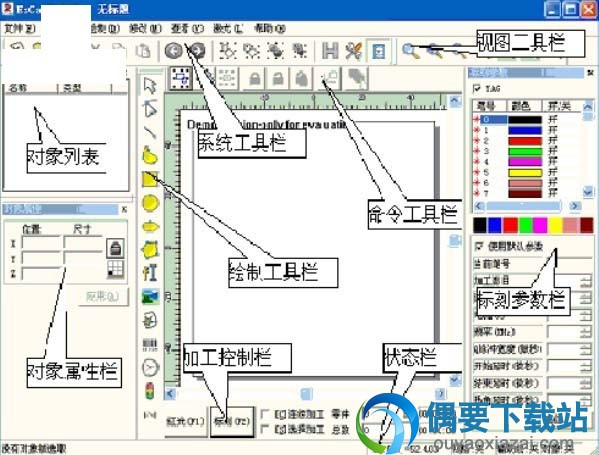The image size is (599, 455).
Task: Click the X position input field
Action: 42,243
